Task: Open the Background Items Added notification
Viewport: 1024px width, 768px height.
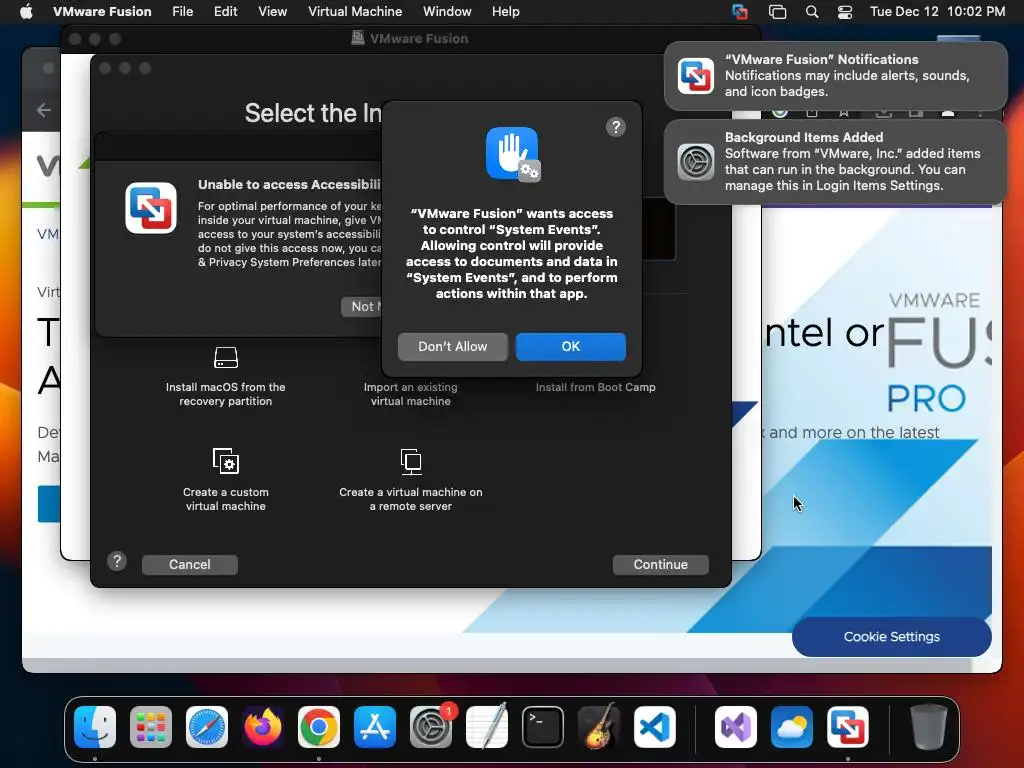Action: pyautogui.click(x=836, y=161)
